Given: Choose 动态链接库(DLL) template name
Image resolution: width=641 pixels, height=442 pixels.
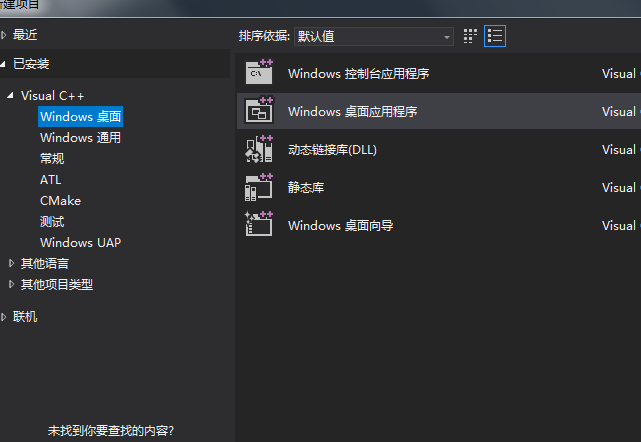Looking at the screenshot, I should pyautogui.click(x=332, y=150).
